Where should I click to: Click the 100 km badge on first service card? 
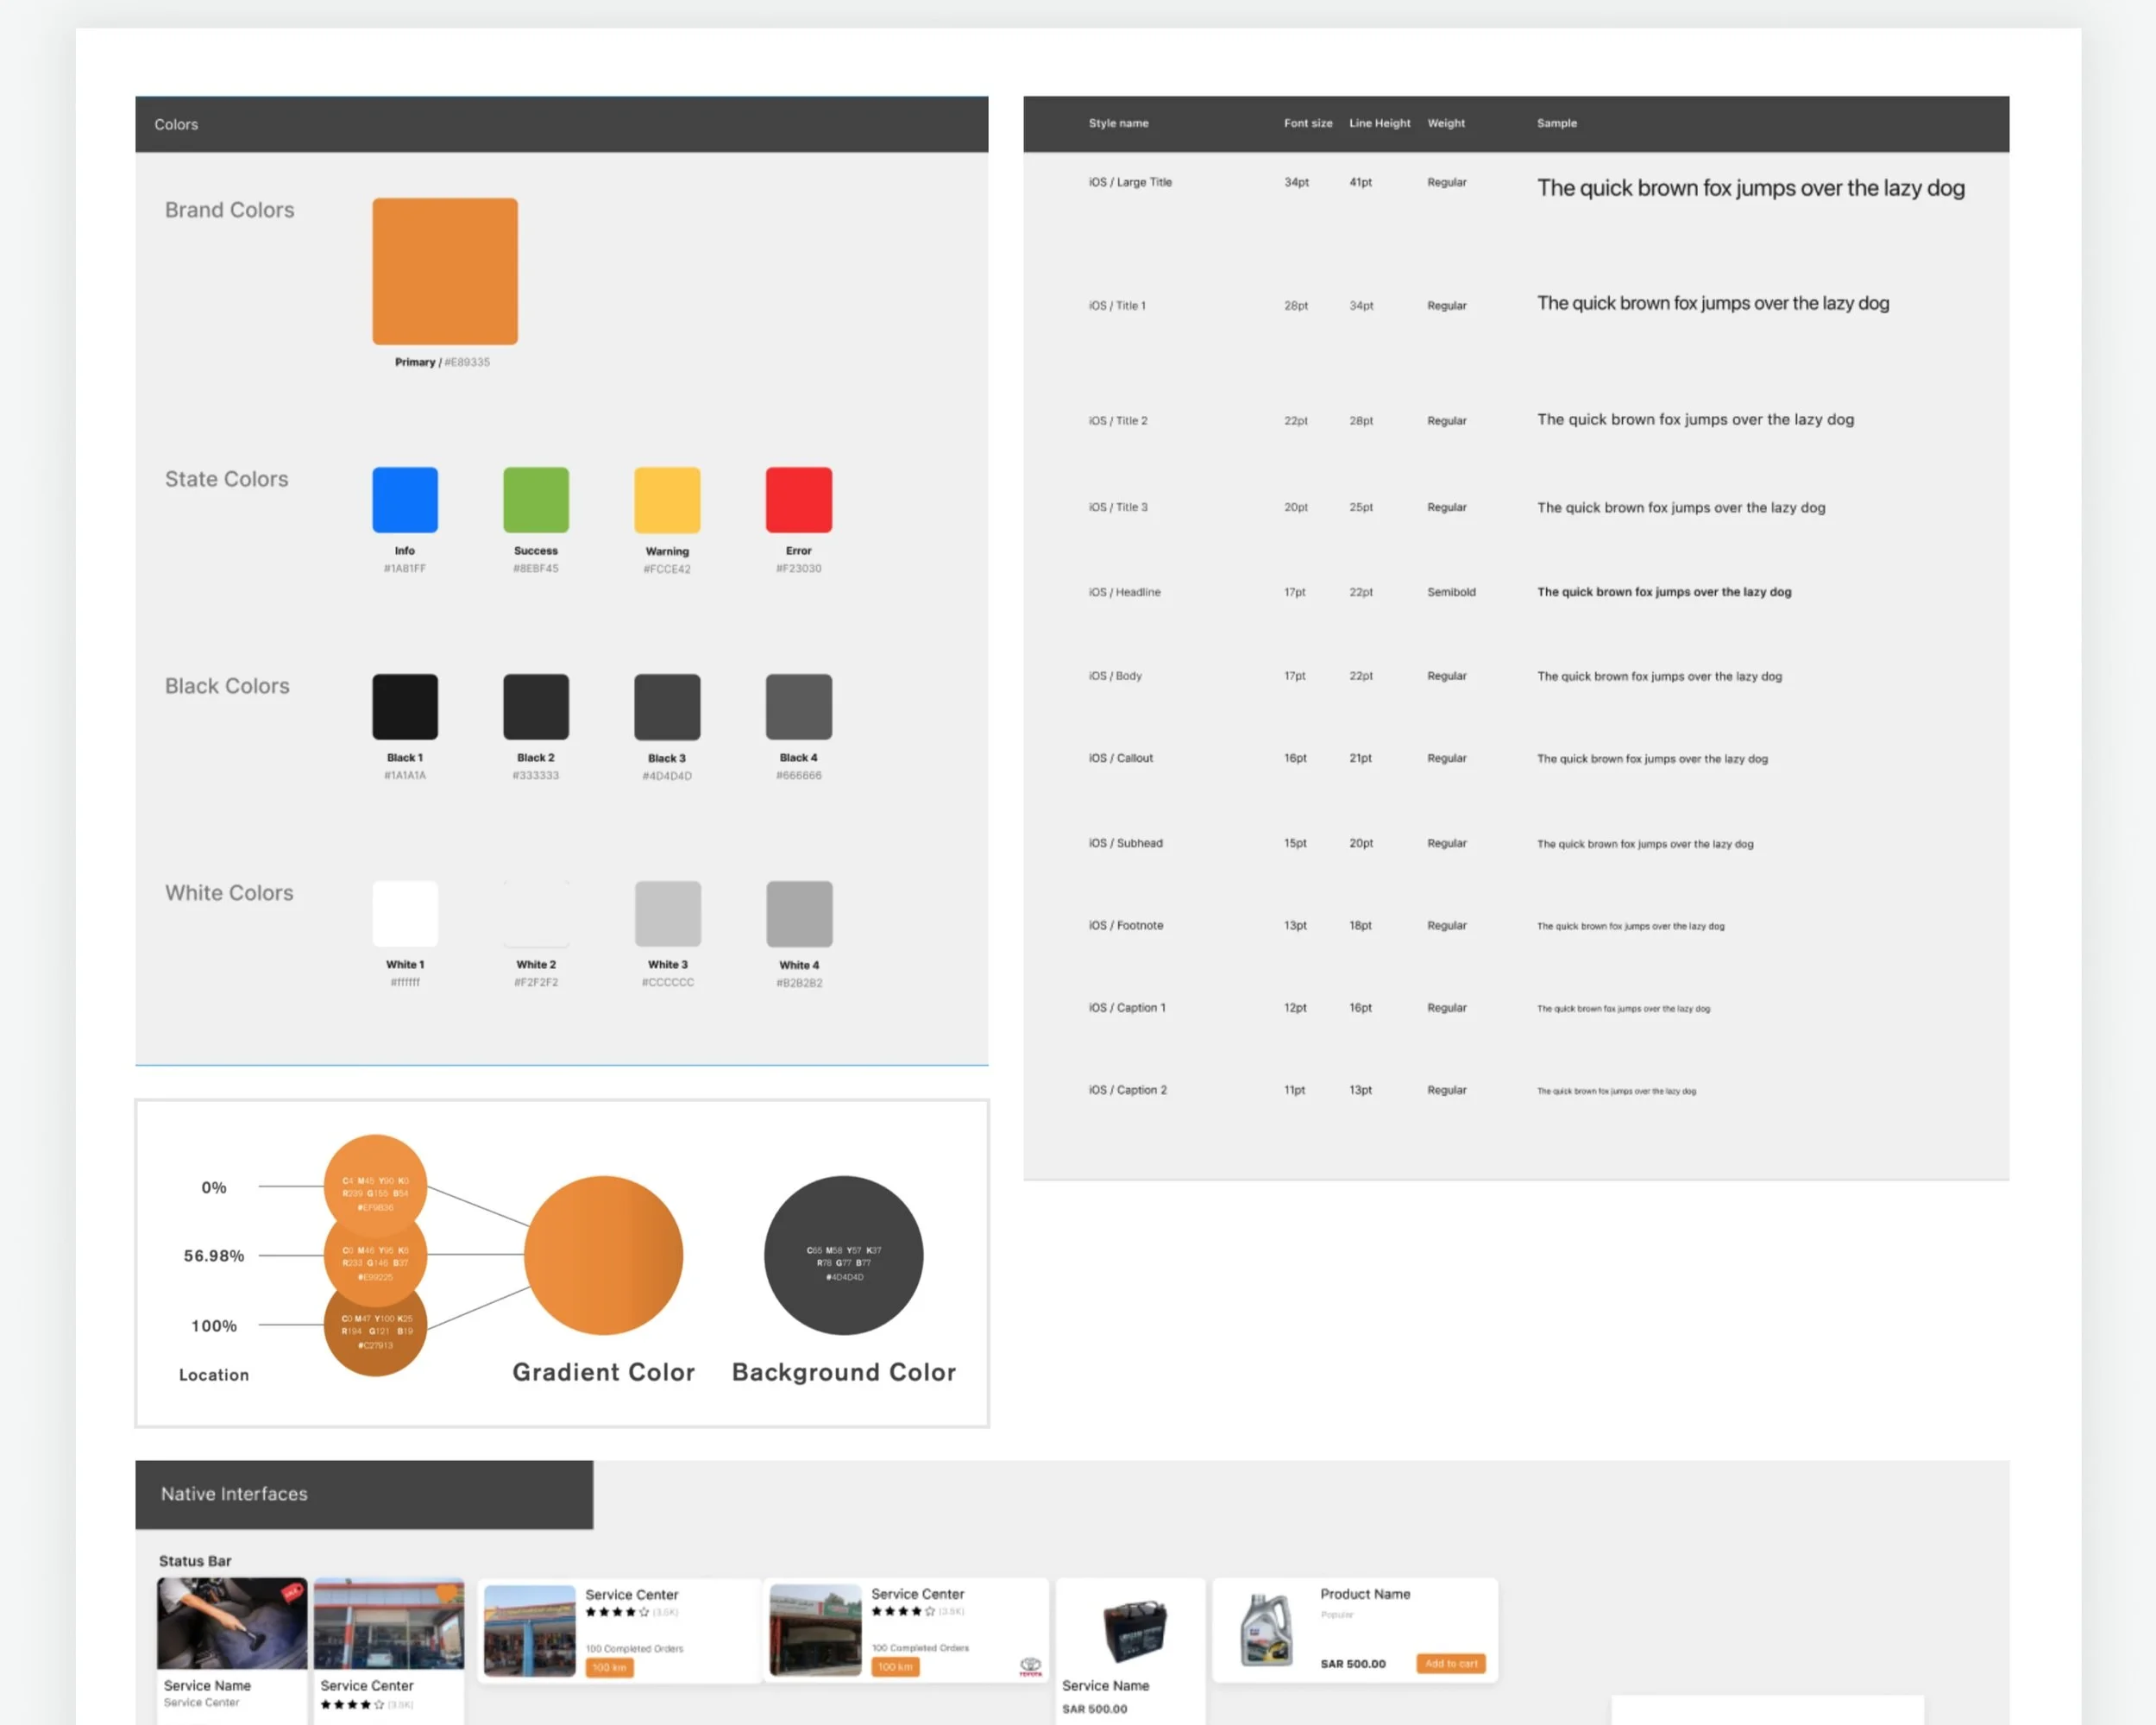[609, 1667]
